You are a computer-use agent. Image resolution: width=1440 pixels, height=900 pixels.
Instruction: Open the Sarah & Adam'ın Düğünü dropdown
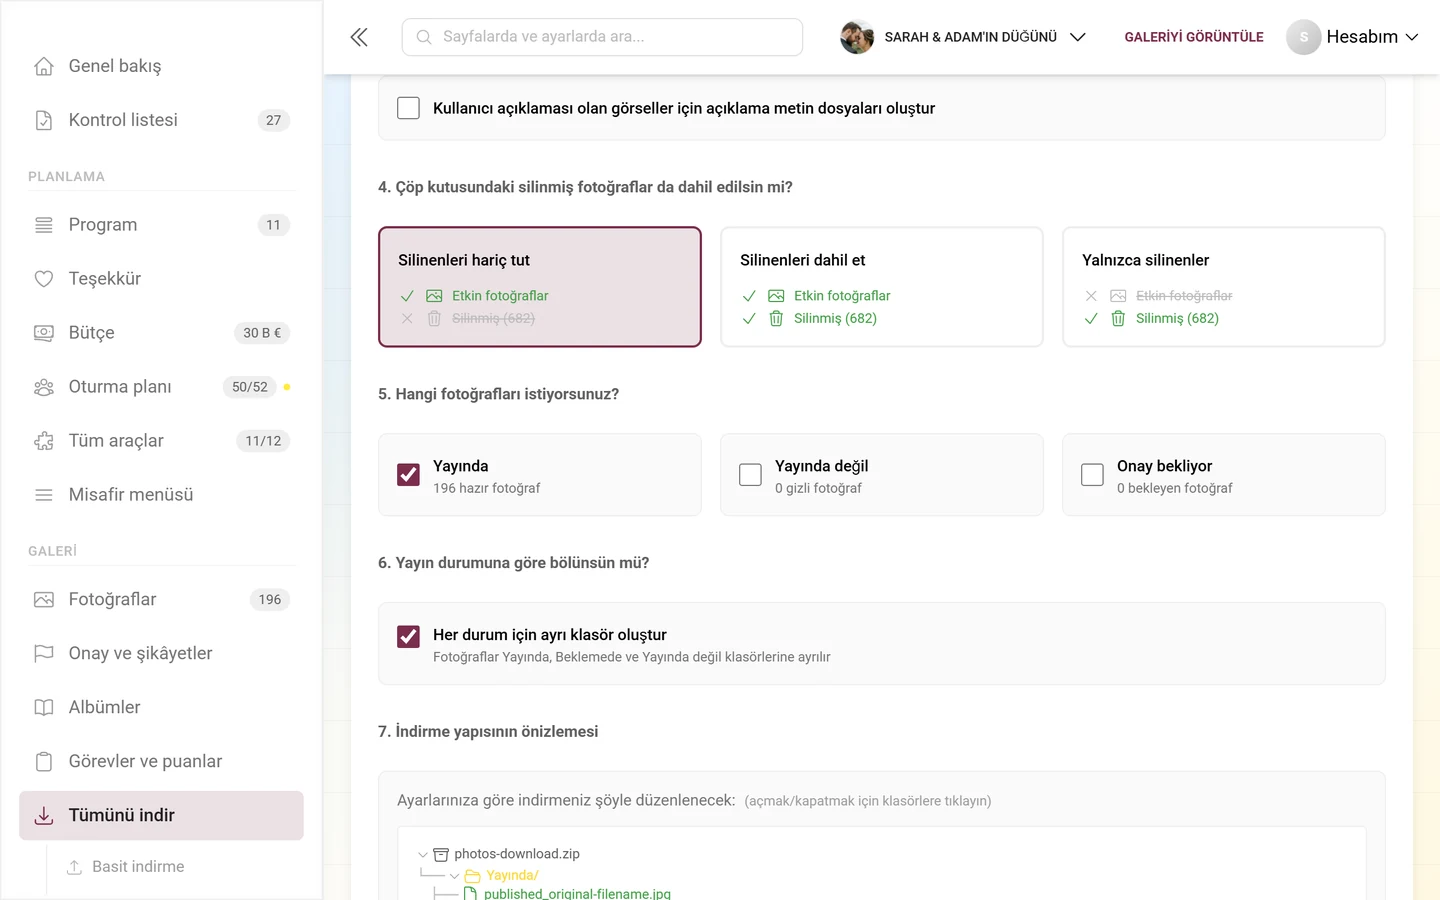[964, 37]
